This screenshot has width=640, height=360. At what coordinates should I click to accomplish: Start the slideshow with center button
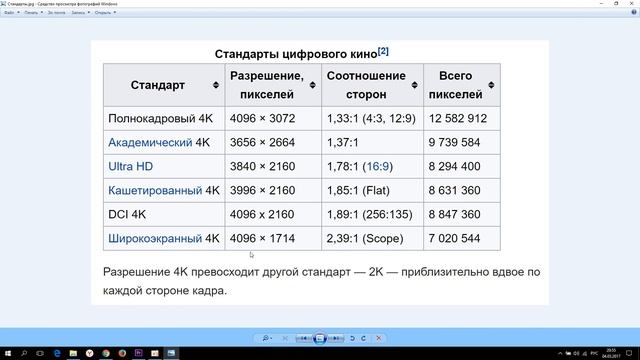(x=320, y=338)
